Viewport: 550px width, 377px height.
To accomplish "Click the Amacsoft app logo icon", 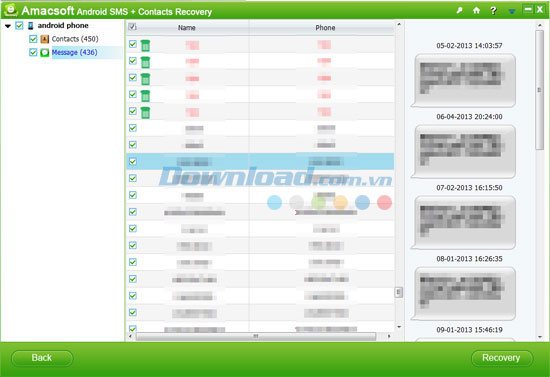I will pyautogui.click(x=11, y=10).
